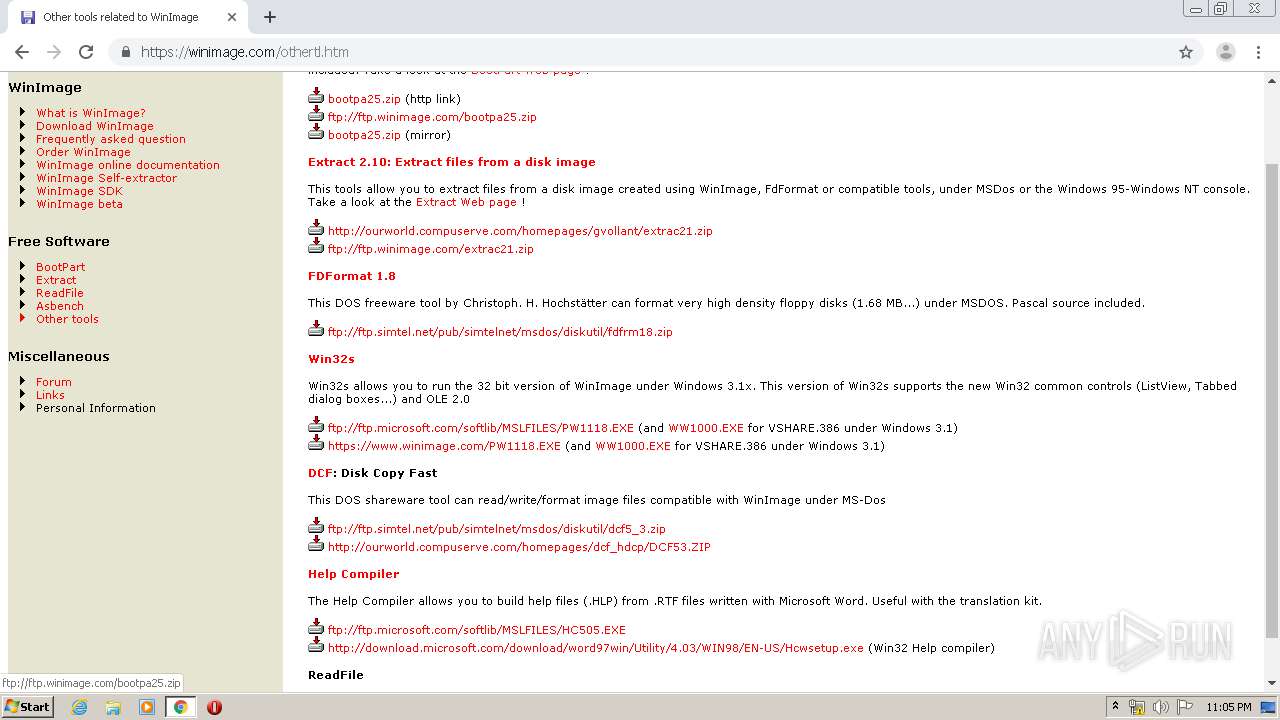The width and height of the screenshot is (1280, 720).
Task: Open 'Frequently asked question' sidebar link
Action: point(111,139)
